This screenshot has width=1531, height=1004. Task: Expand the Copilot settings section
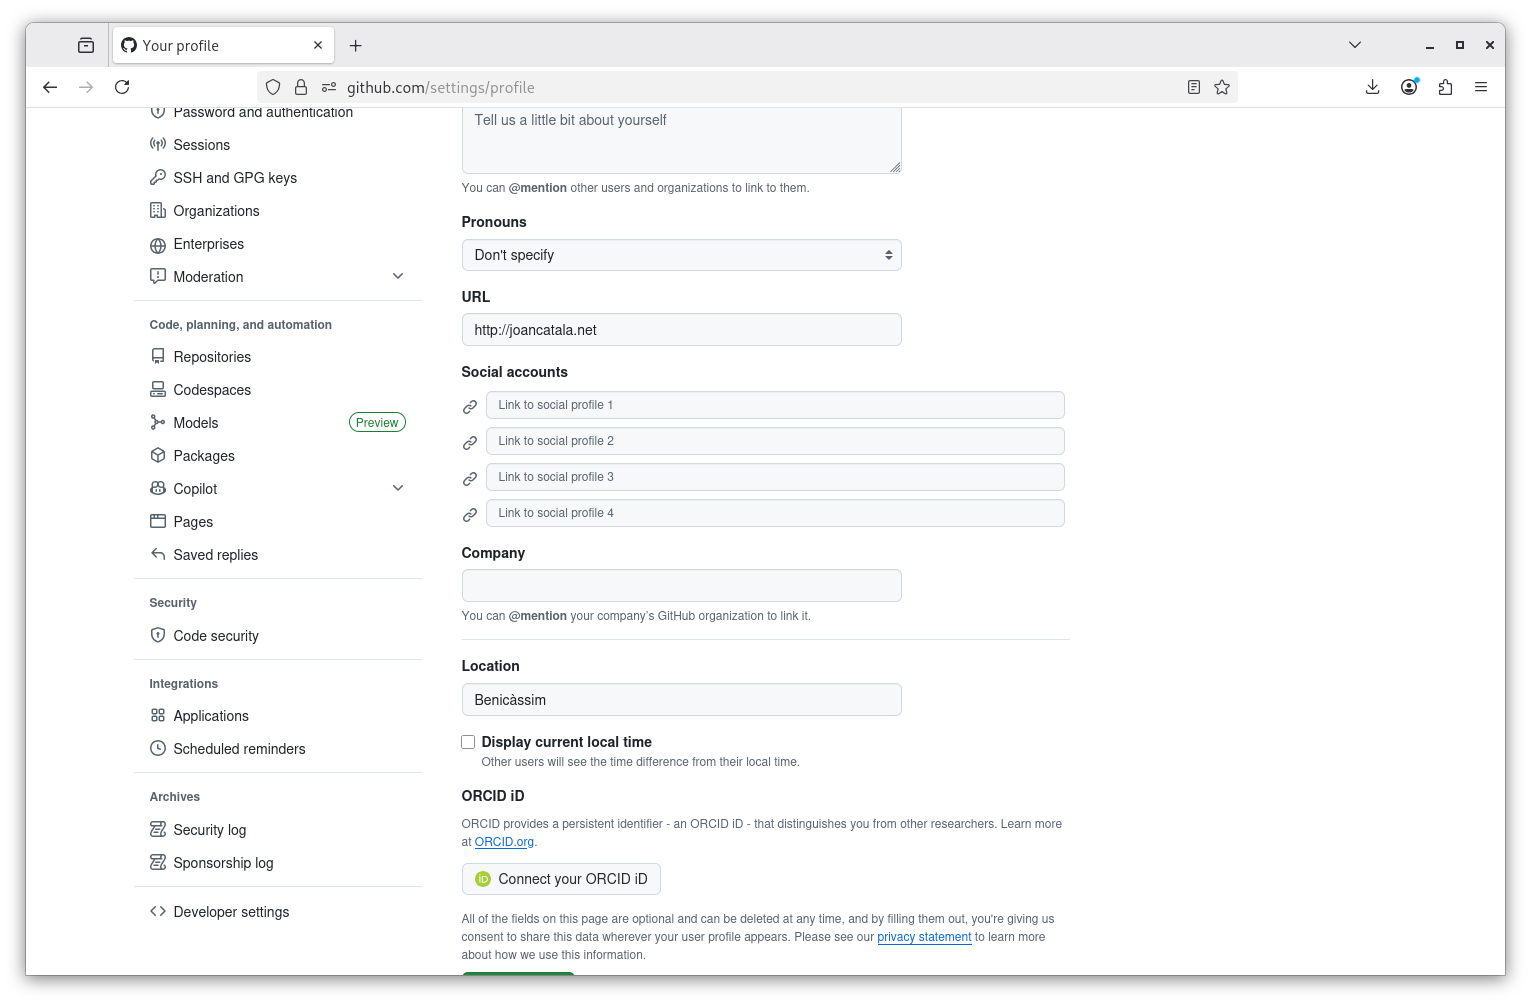398,488
